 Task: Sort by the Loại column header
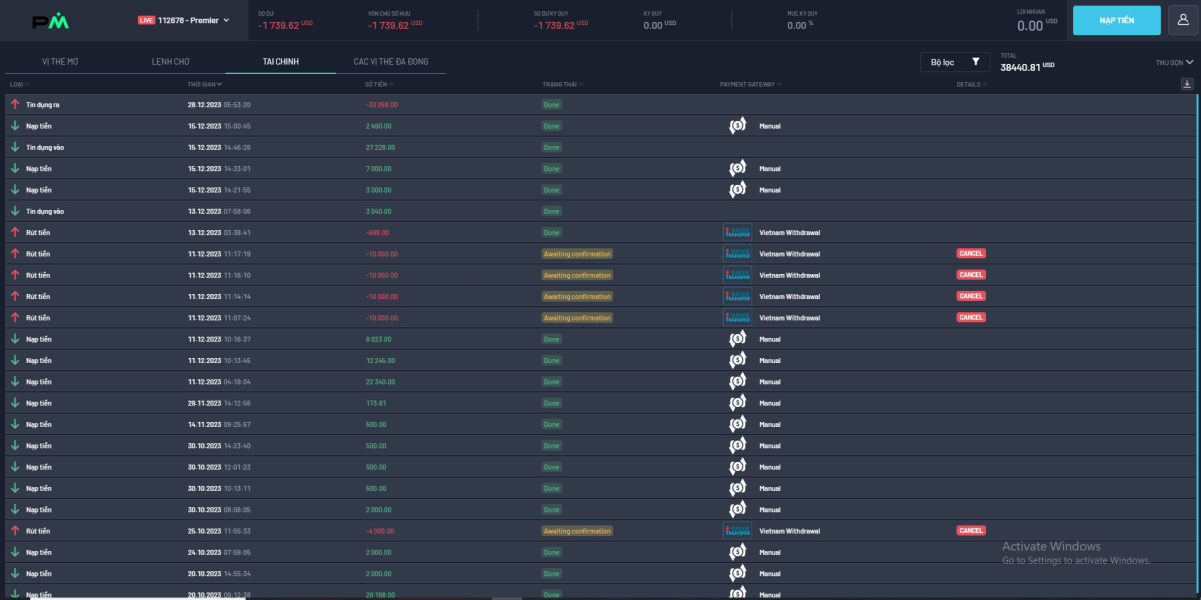coord(18,84)
